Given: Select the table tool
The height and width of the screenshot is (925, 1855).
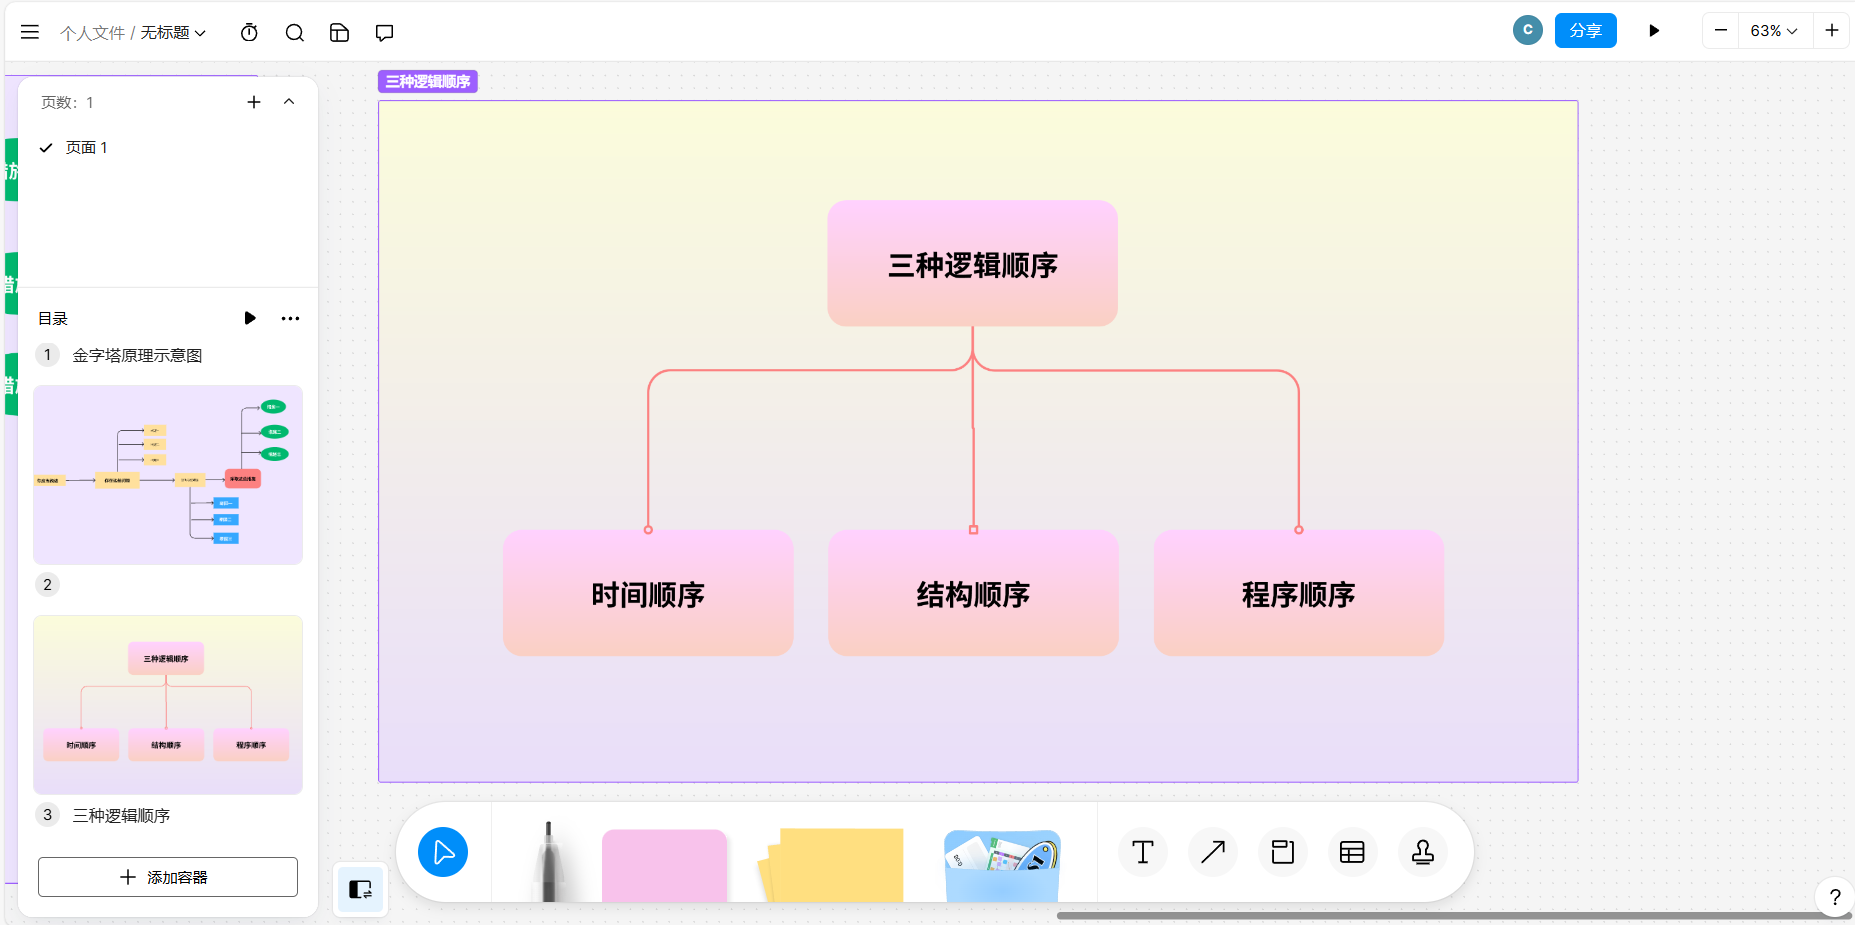Looking at the screenshot, I should coord(1352,852).
